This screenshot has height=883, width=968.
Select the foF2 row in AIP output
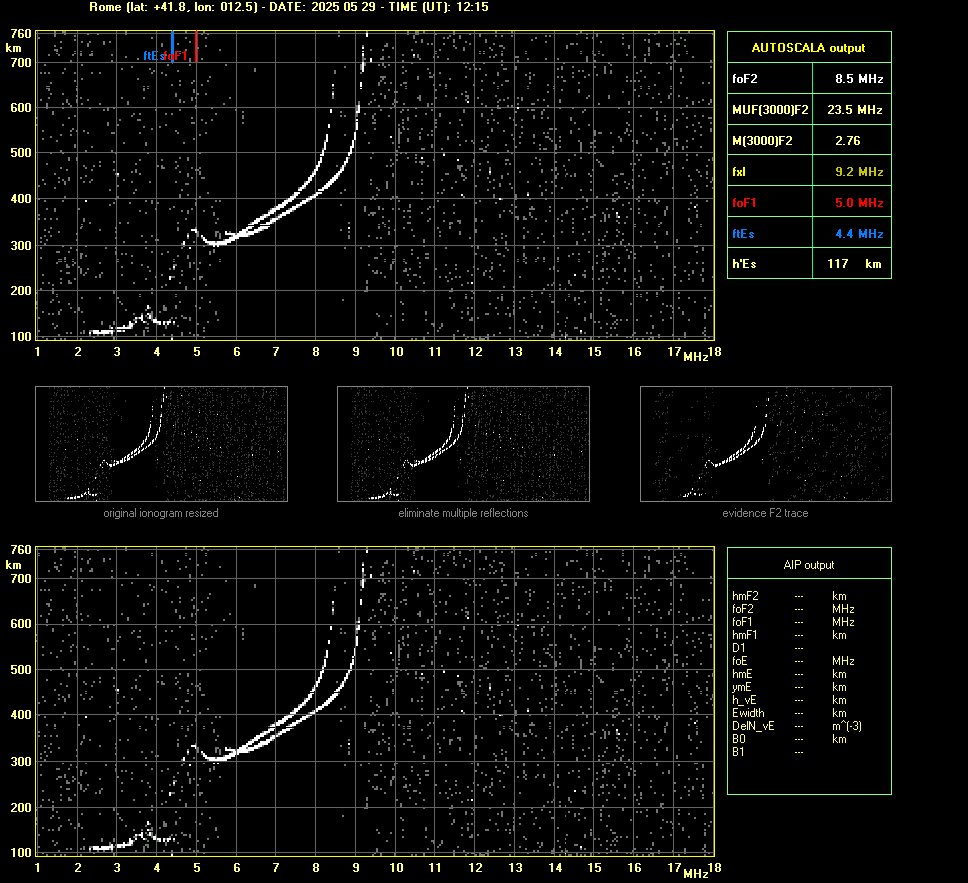point(793,609)
